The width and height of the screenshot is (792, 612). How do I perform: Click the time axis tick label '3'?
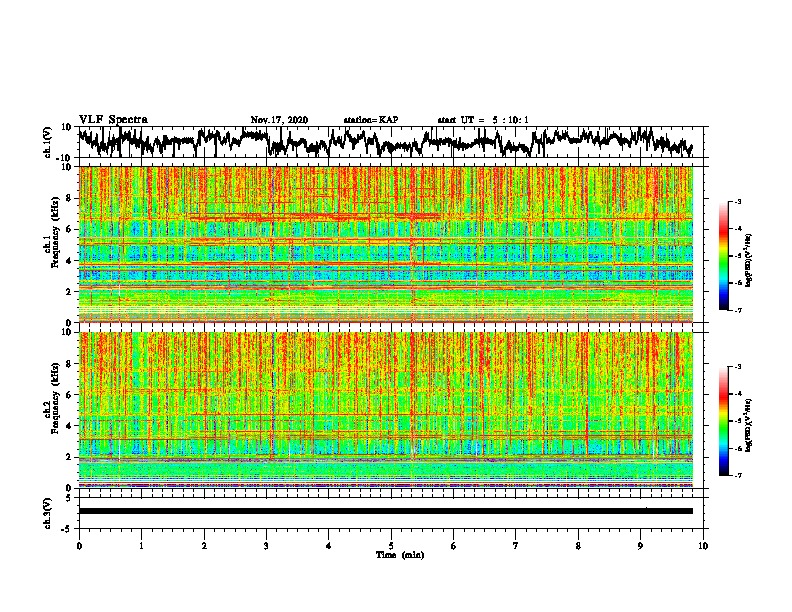click(x=266, y=546)
